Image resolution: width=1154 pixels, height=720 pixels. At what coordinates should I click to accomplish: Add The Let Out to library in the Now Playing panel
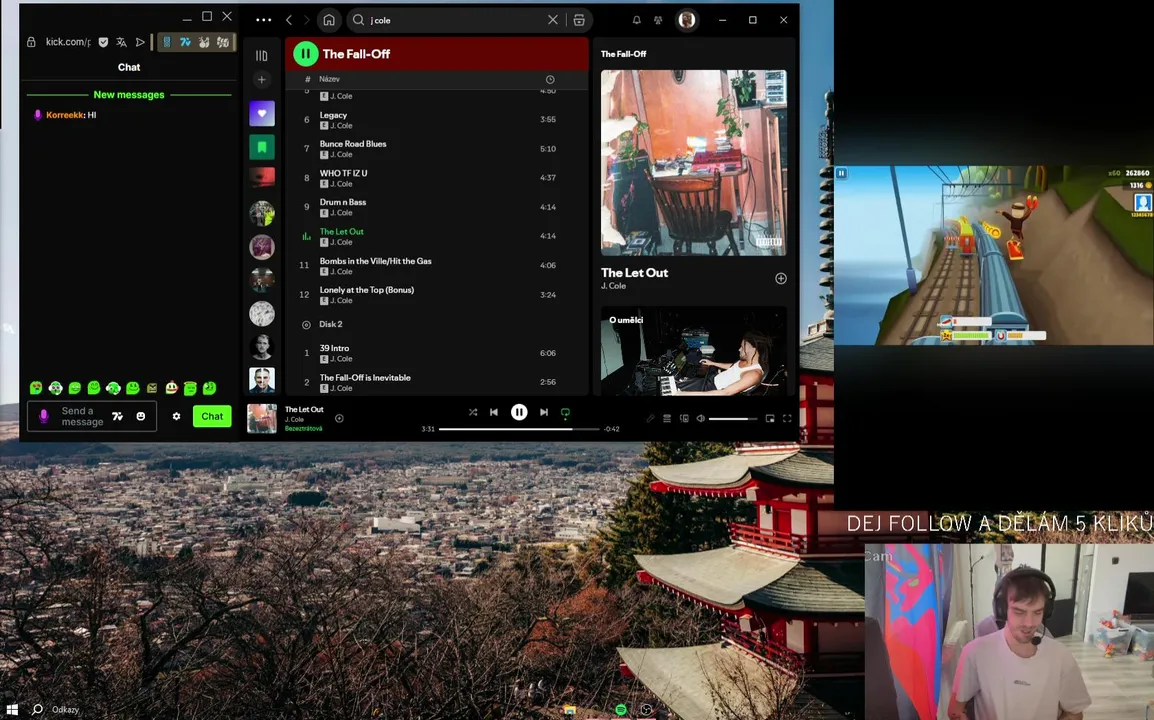(x=780, y=278)
